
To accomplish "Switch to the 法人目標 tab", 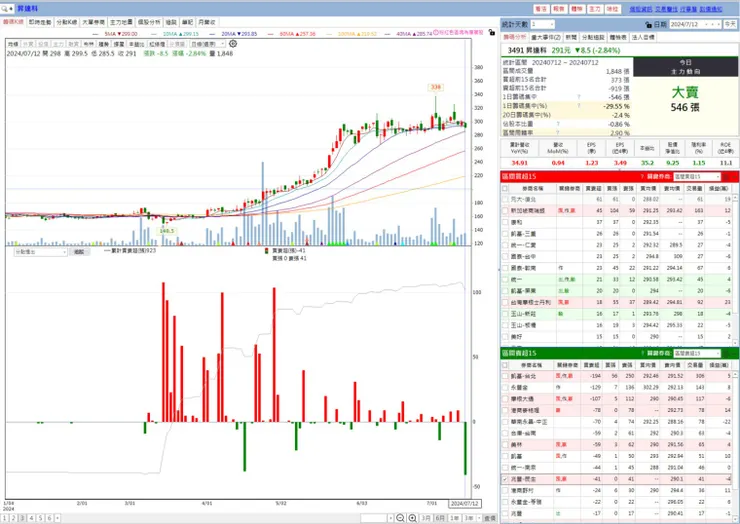I will click(643, 37).
